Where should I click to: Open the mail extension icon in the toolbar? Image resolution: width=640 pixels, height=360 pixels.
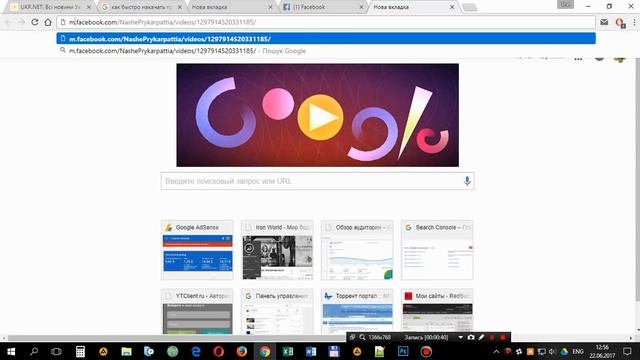(x=604, y=22)
